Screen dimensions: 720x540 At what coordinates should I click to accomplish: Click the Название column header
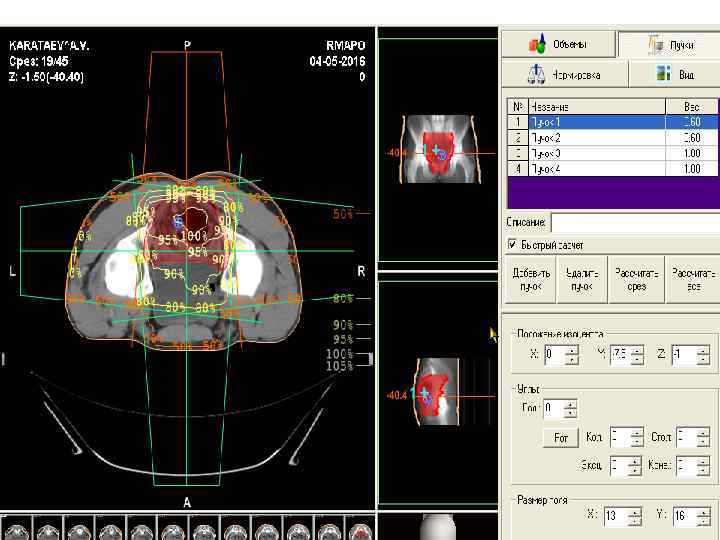(x=597, y=107)
